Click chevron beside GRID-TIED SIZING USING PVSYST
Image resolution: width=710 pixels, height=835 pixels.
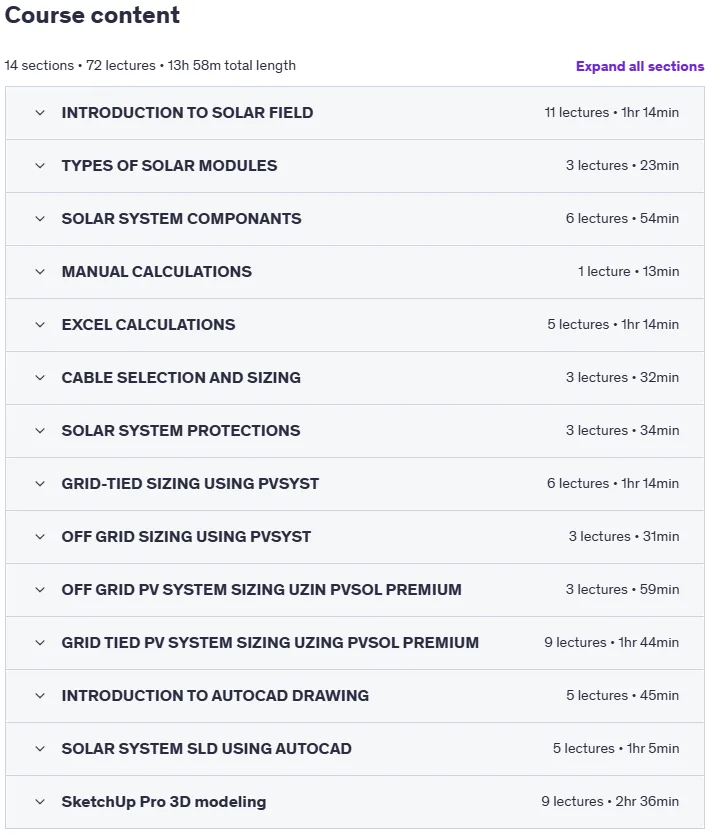point(40,484)
